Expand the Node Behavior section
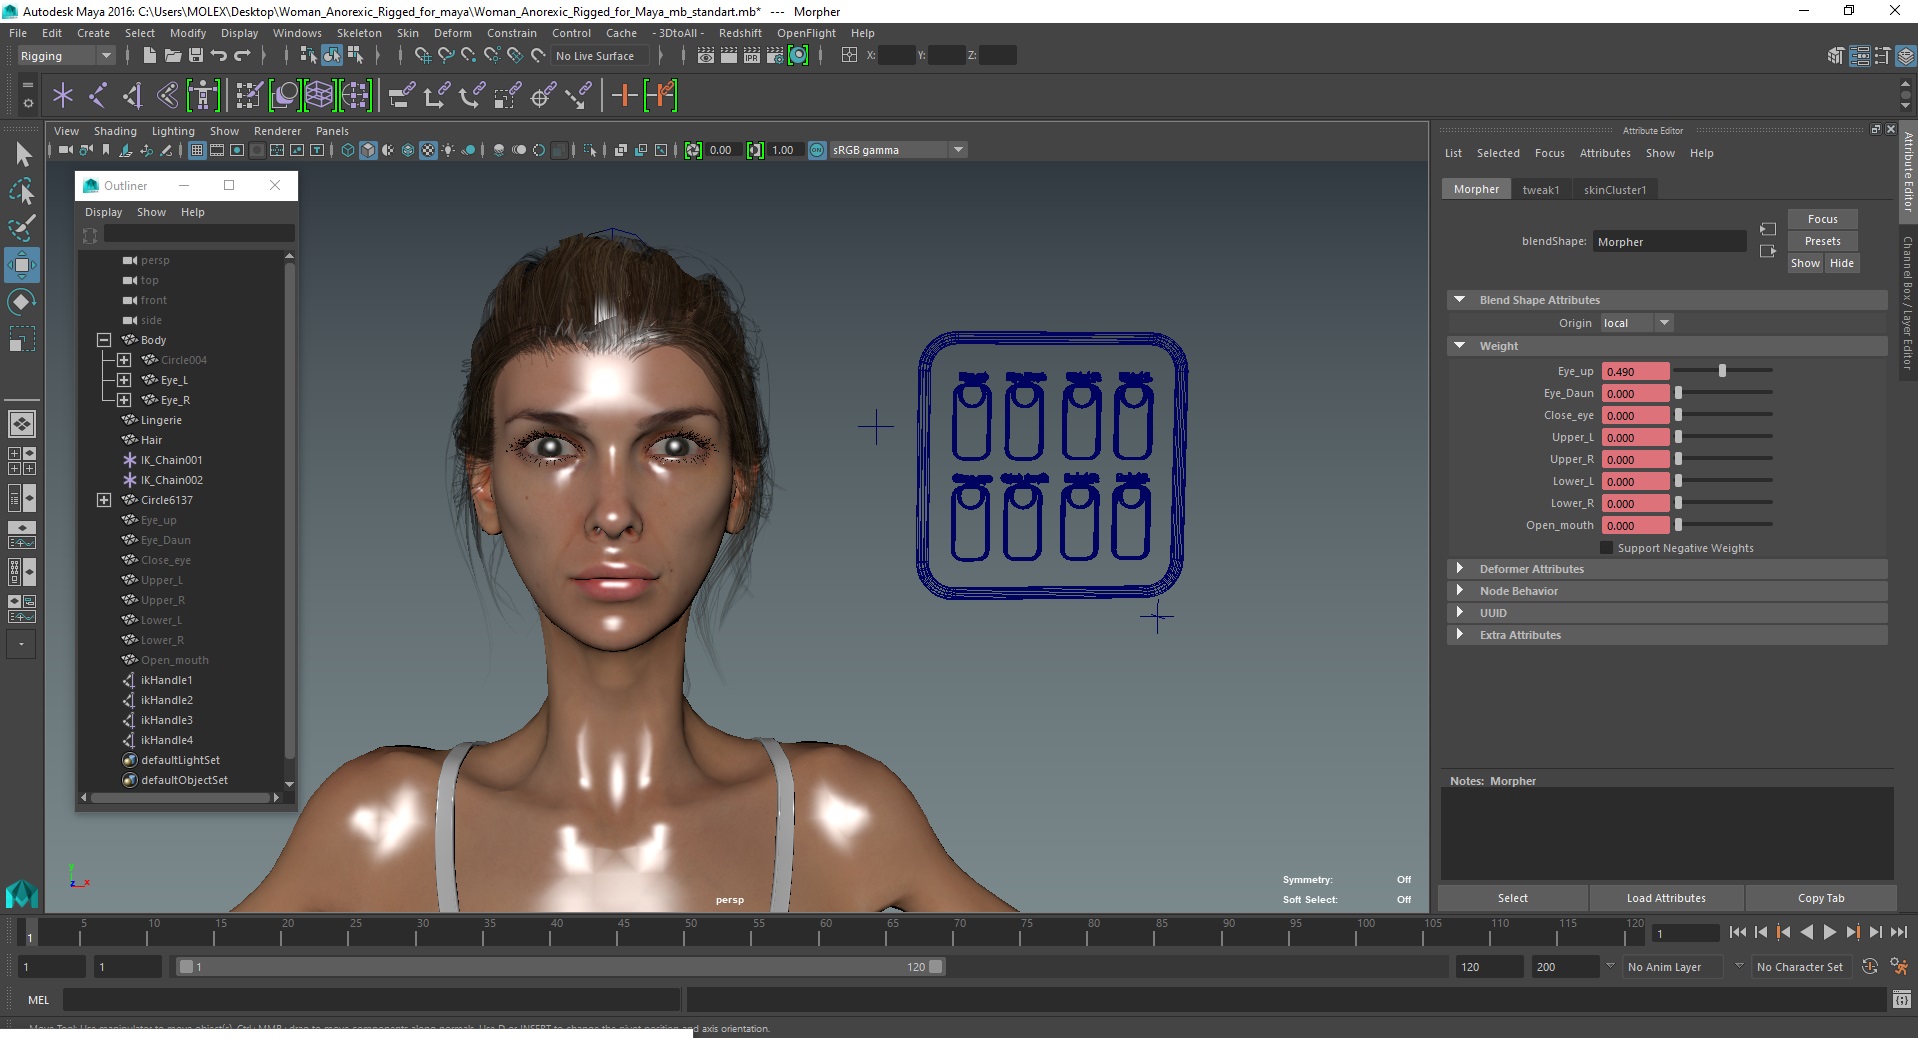The image size is (1918, 1038). (1460, 591)
